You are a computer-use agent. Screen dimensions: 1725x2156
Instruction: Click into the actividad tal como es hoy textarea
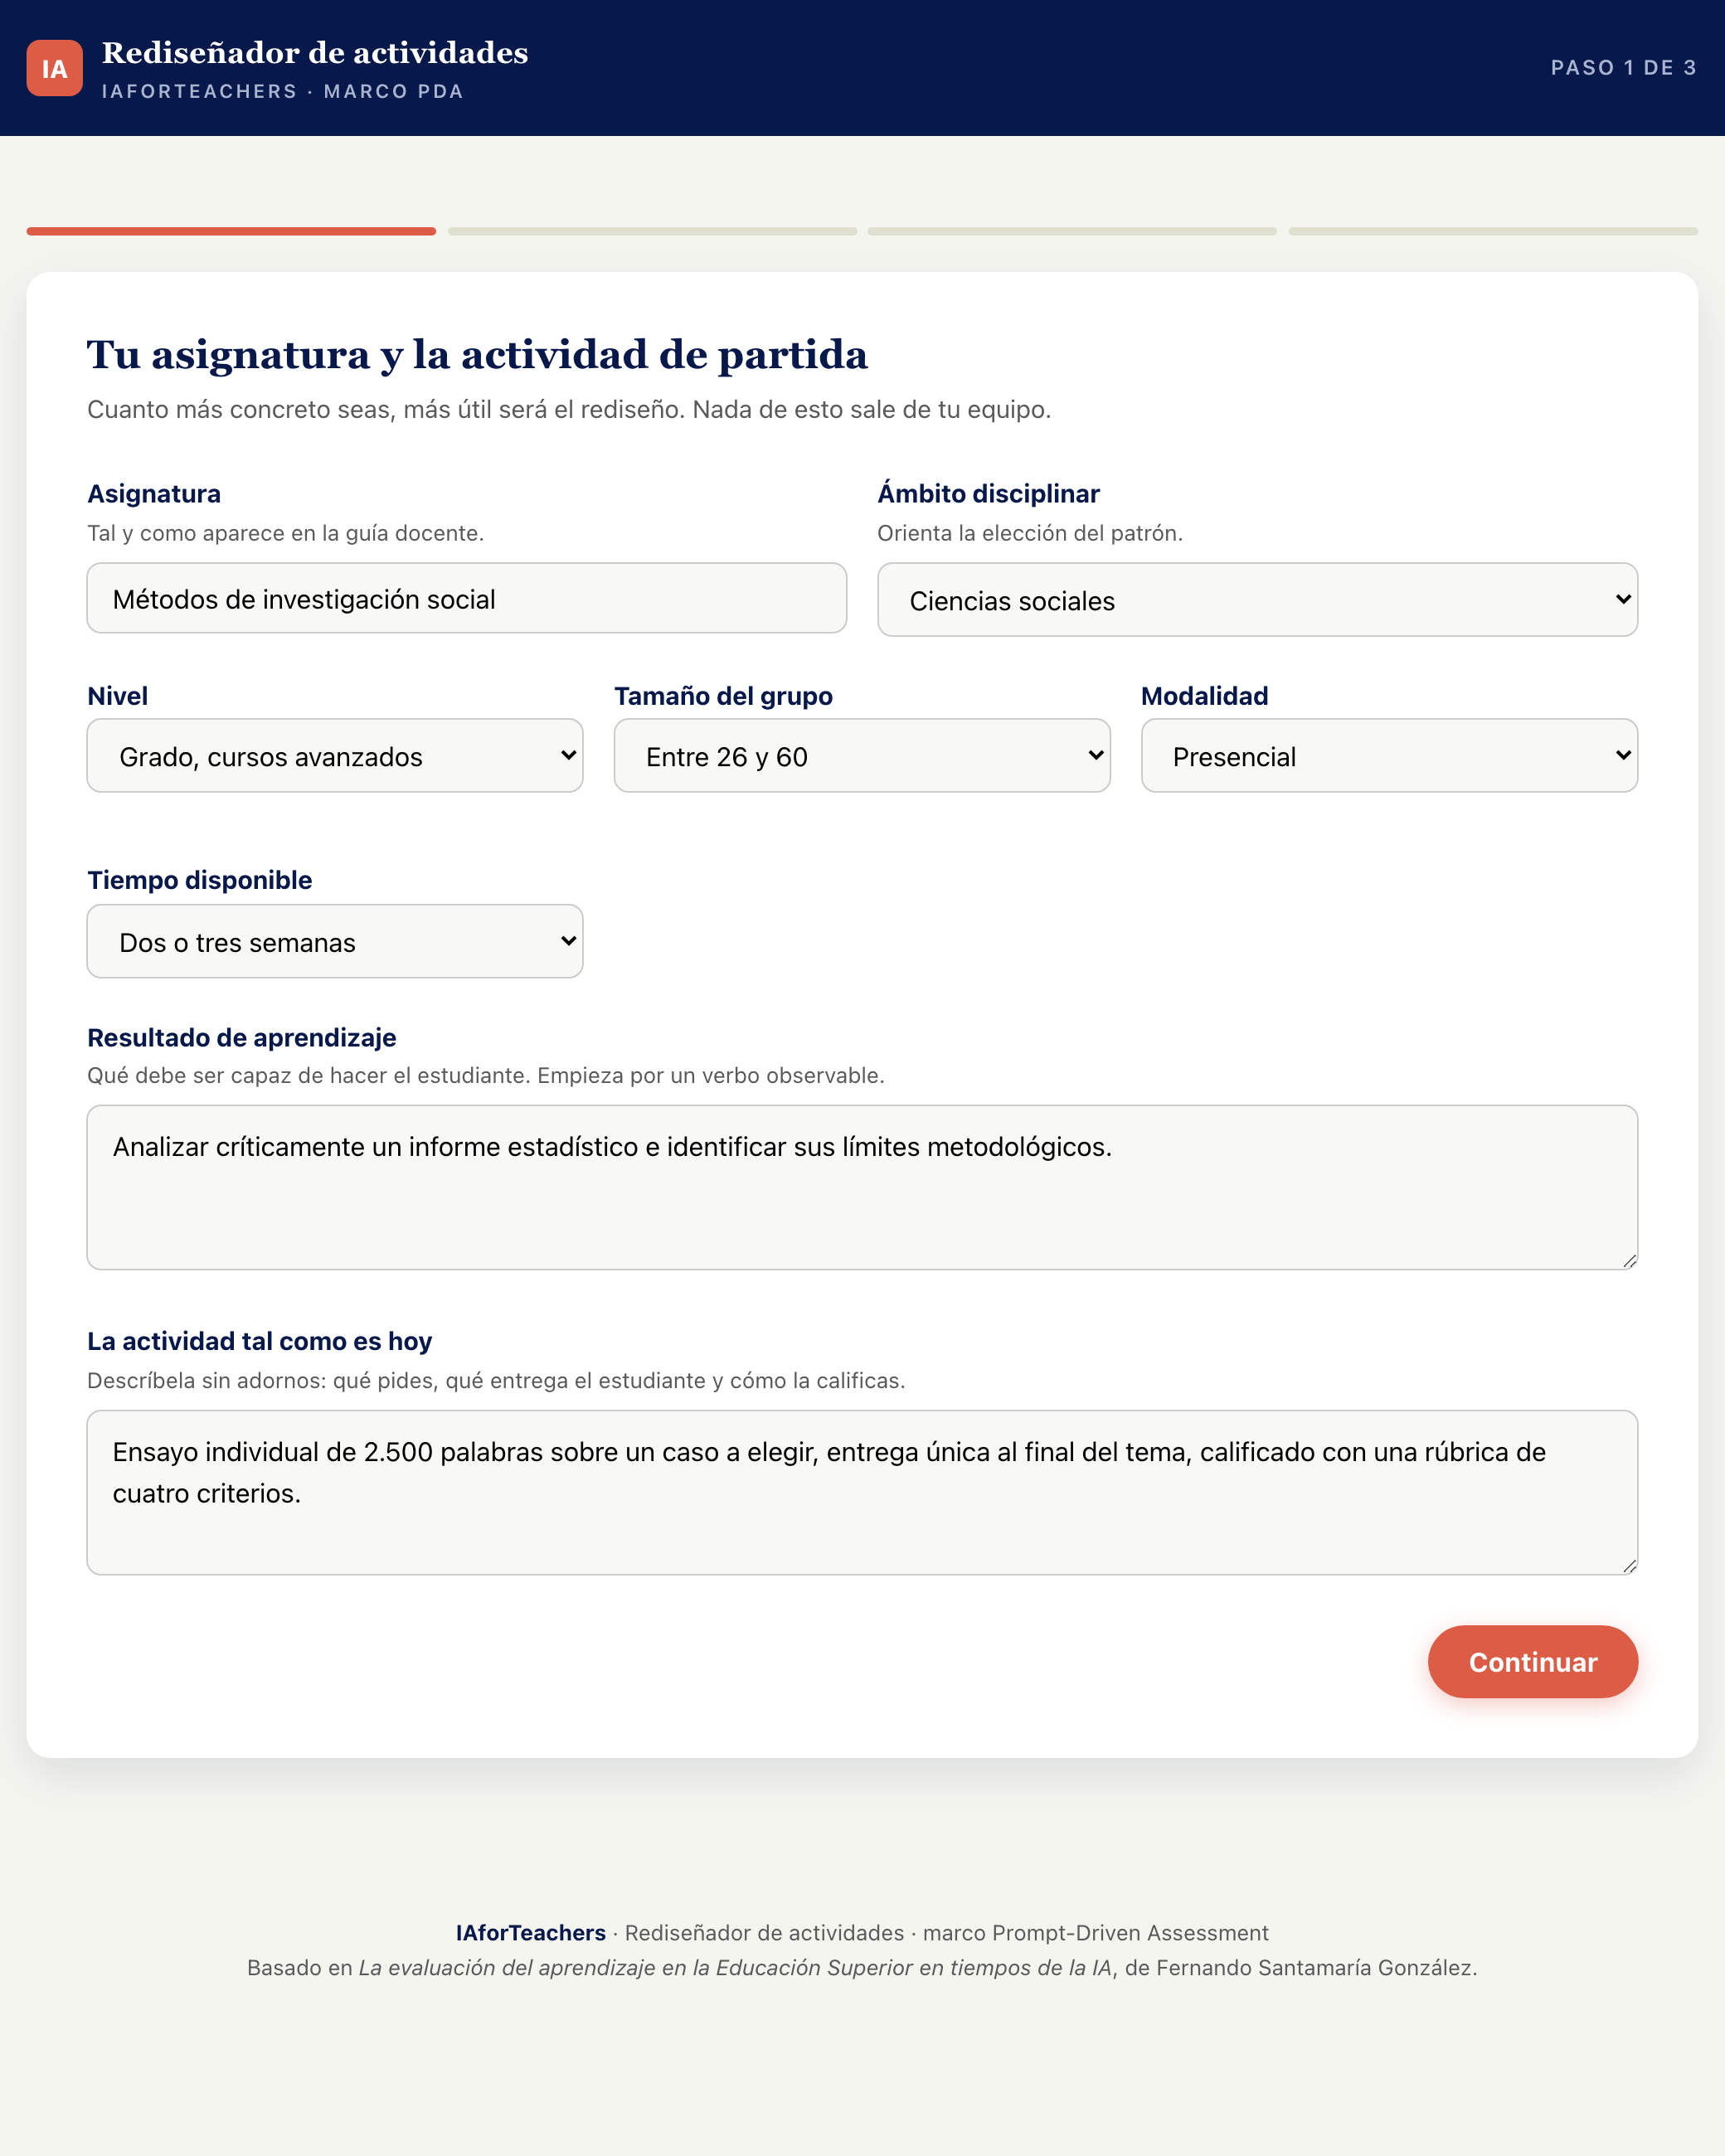[x=862, y=1492]
